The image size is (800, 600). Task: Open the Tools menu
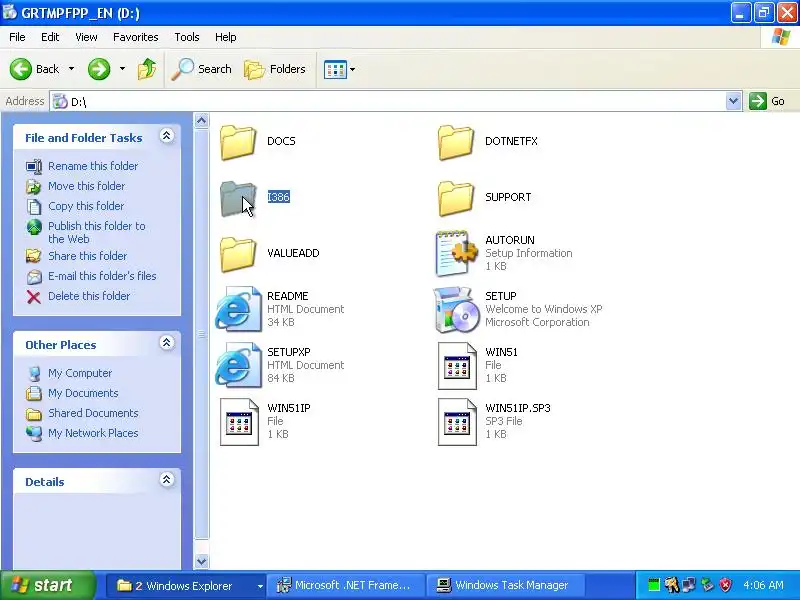point(187,37)
